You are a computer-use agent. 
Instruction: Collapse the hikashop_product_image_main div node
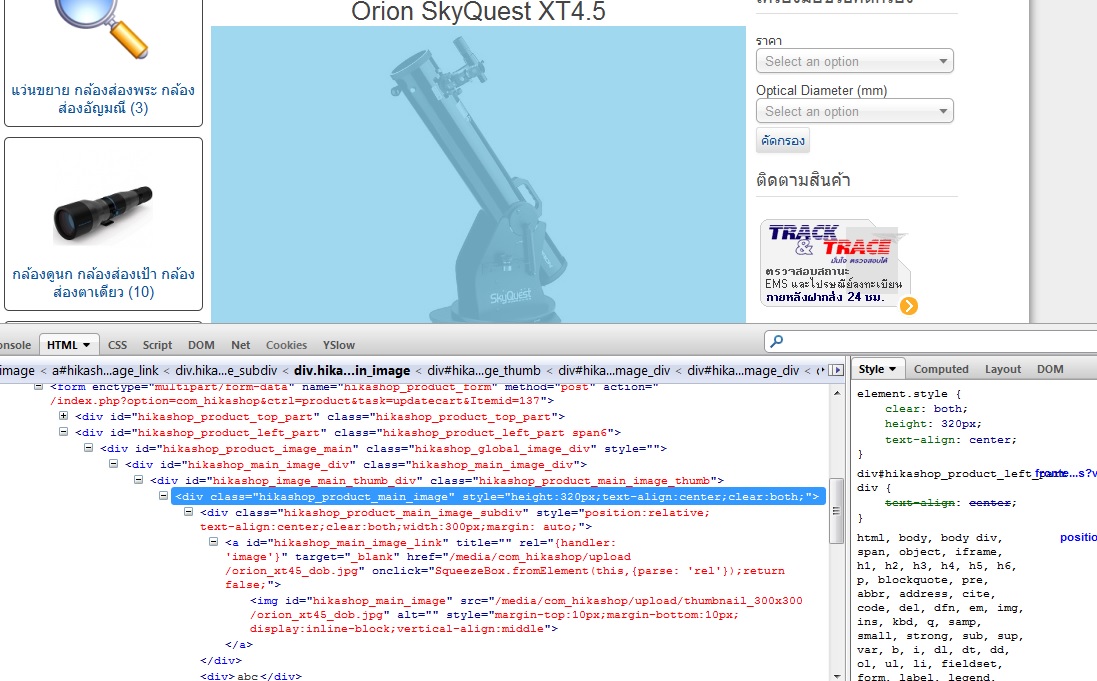click(x=89, y=448)
